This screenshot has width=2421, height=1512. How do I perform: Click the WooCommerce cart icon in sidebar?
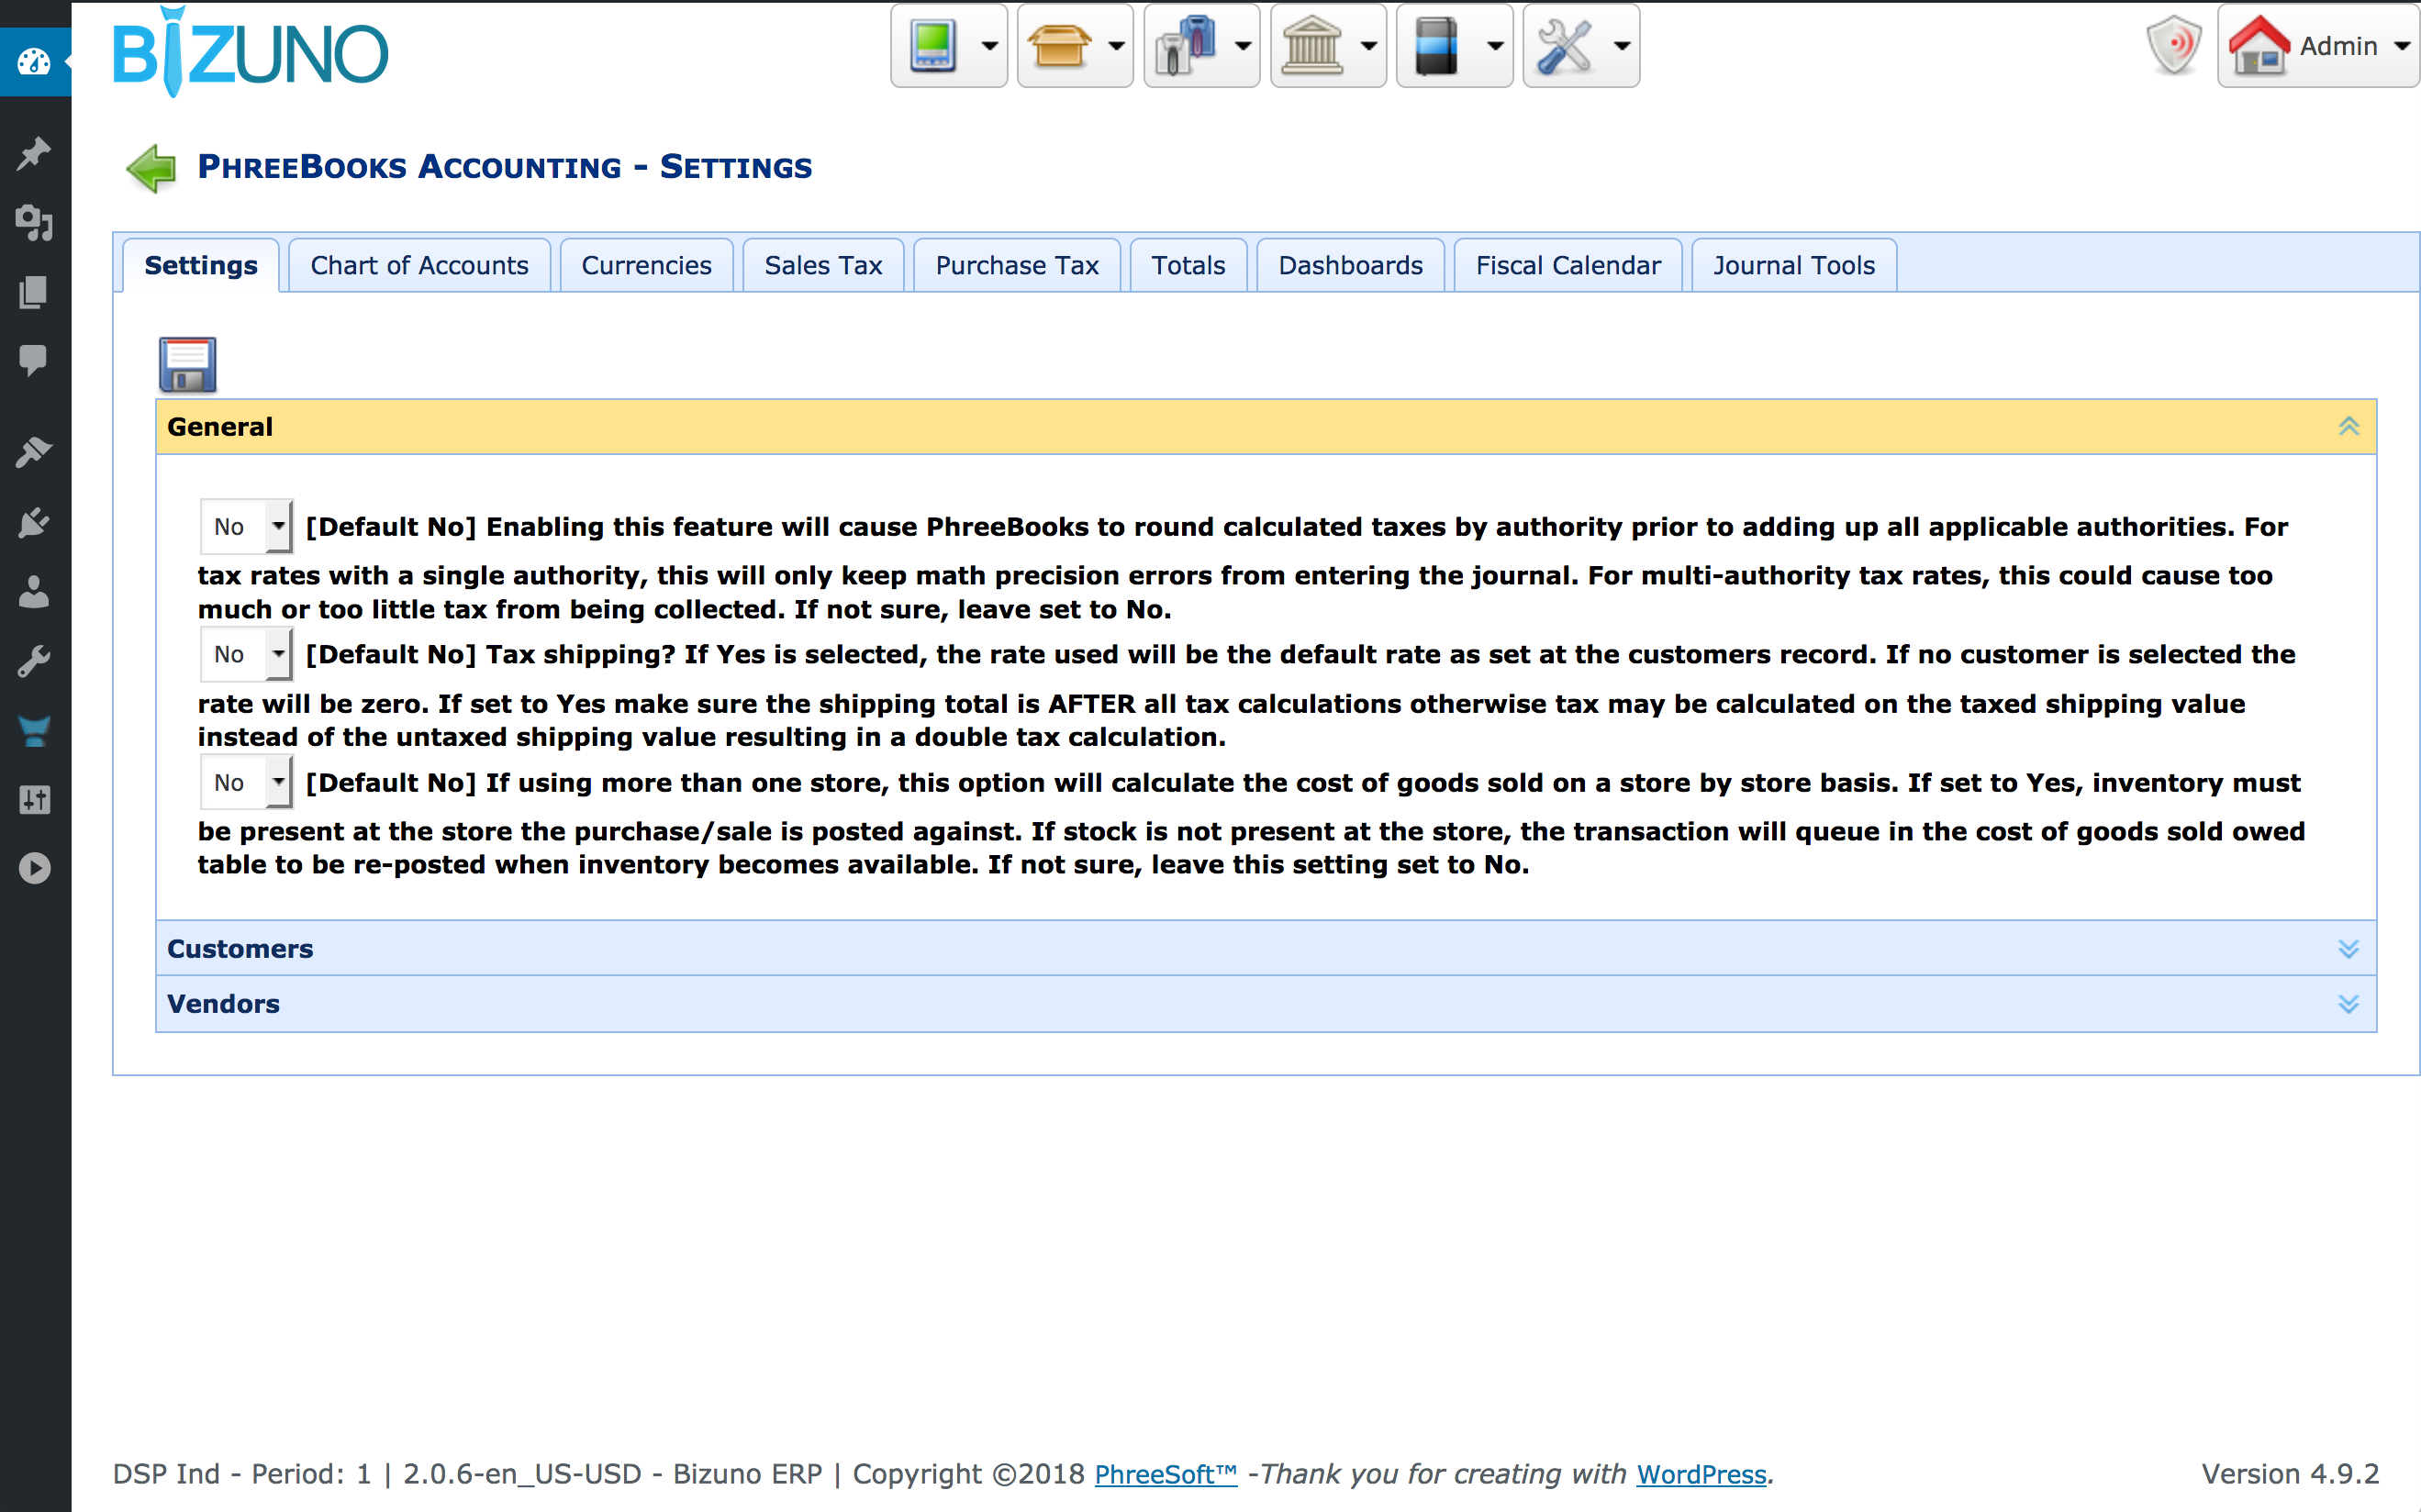click(x=34, y=731)
